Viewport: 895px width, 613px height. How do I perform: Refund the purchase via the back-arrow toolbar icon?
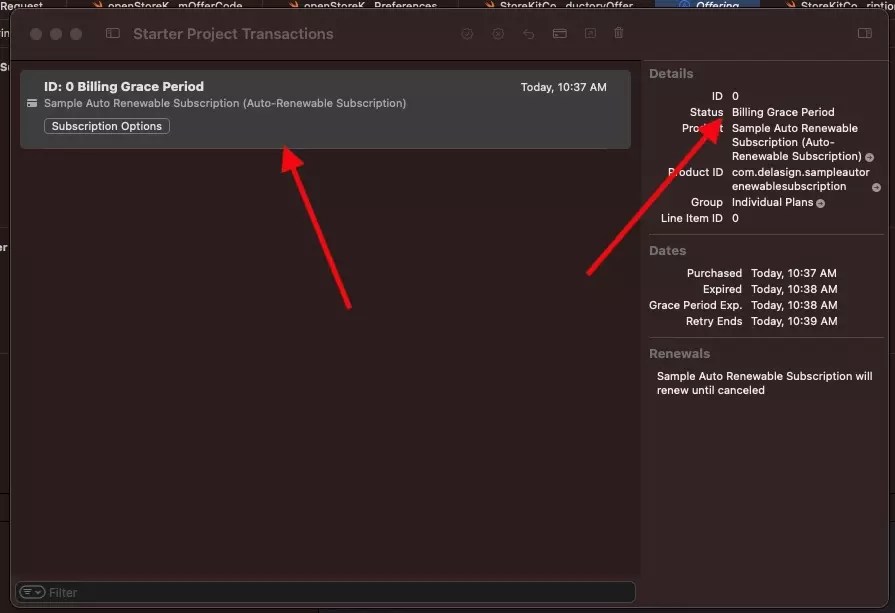[528, 33]
